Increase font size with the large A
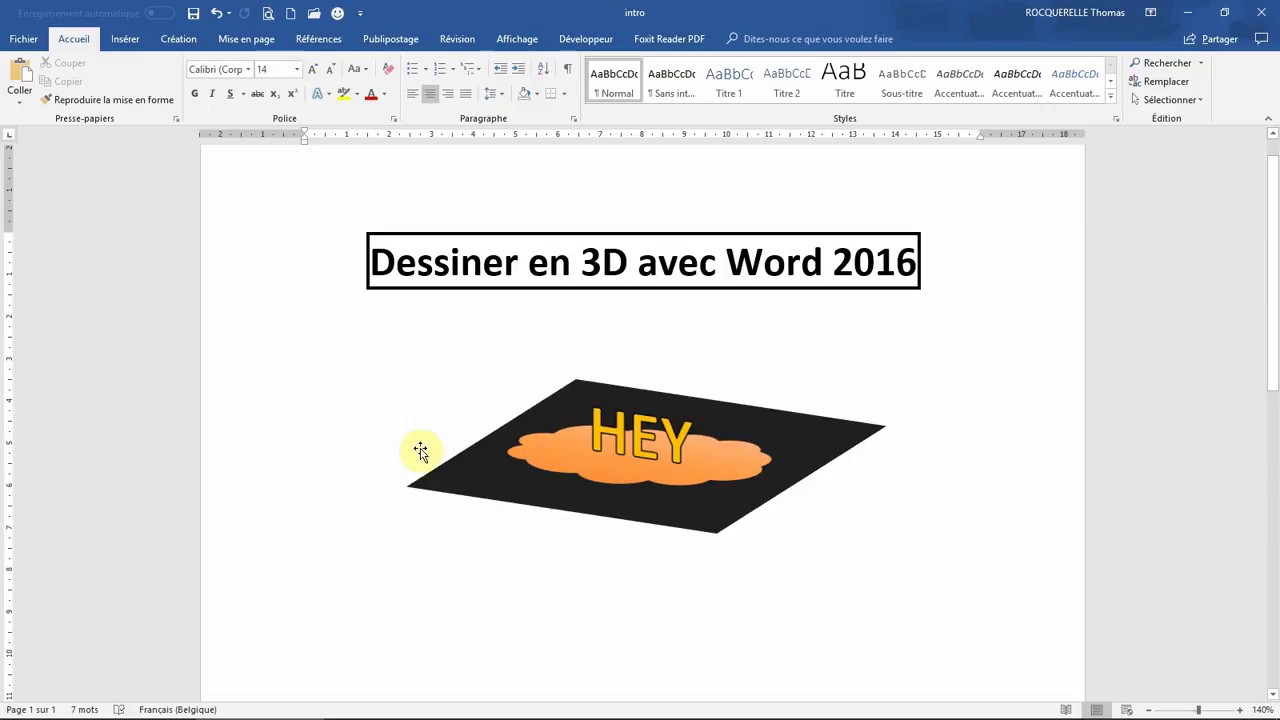The image size is (1280, 720). click(x=313, y=69)
